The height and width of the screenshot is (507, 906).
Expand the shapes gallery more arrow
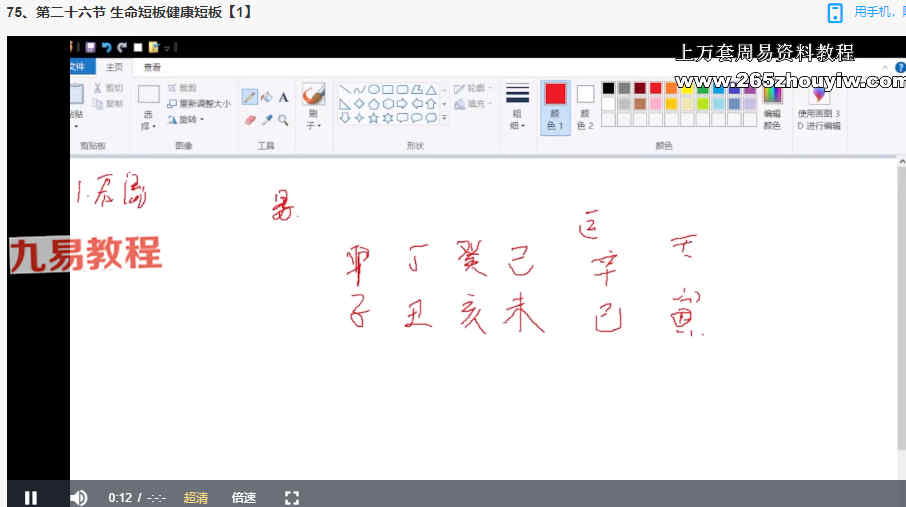pyautogui.click(x=444, y=118)
